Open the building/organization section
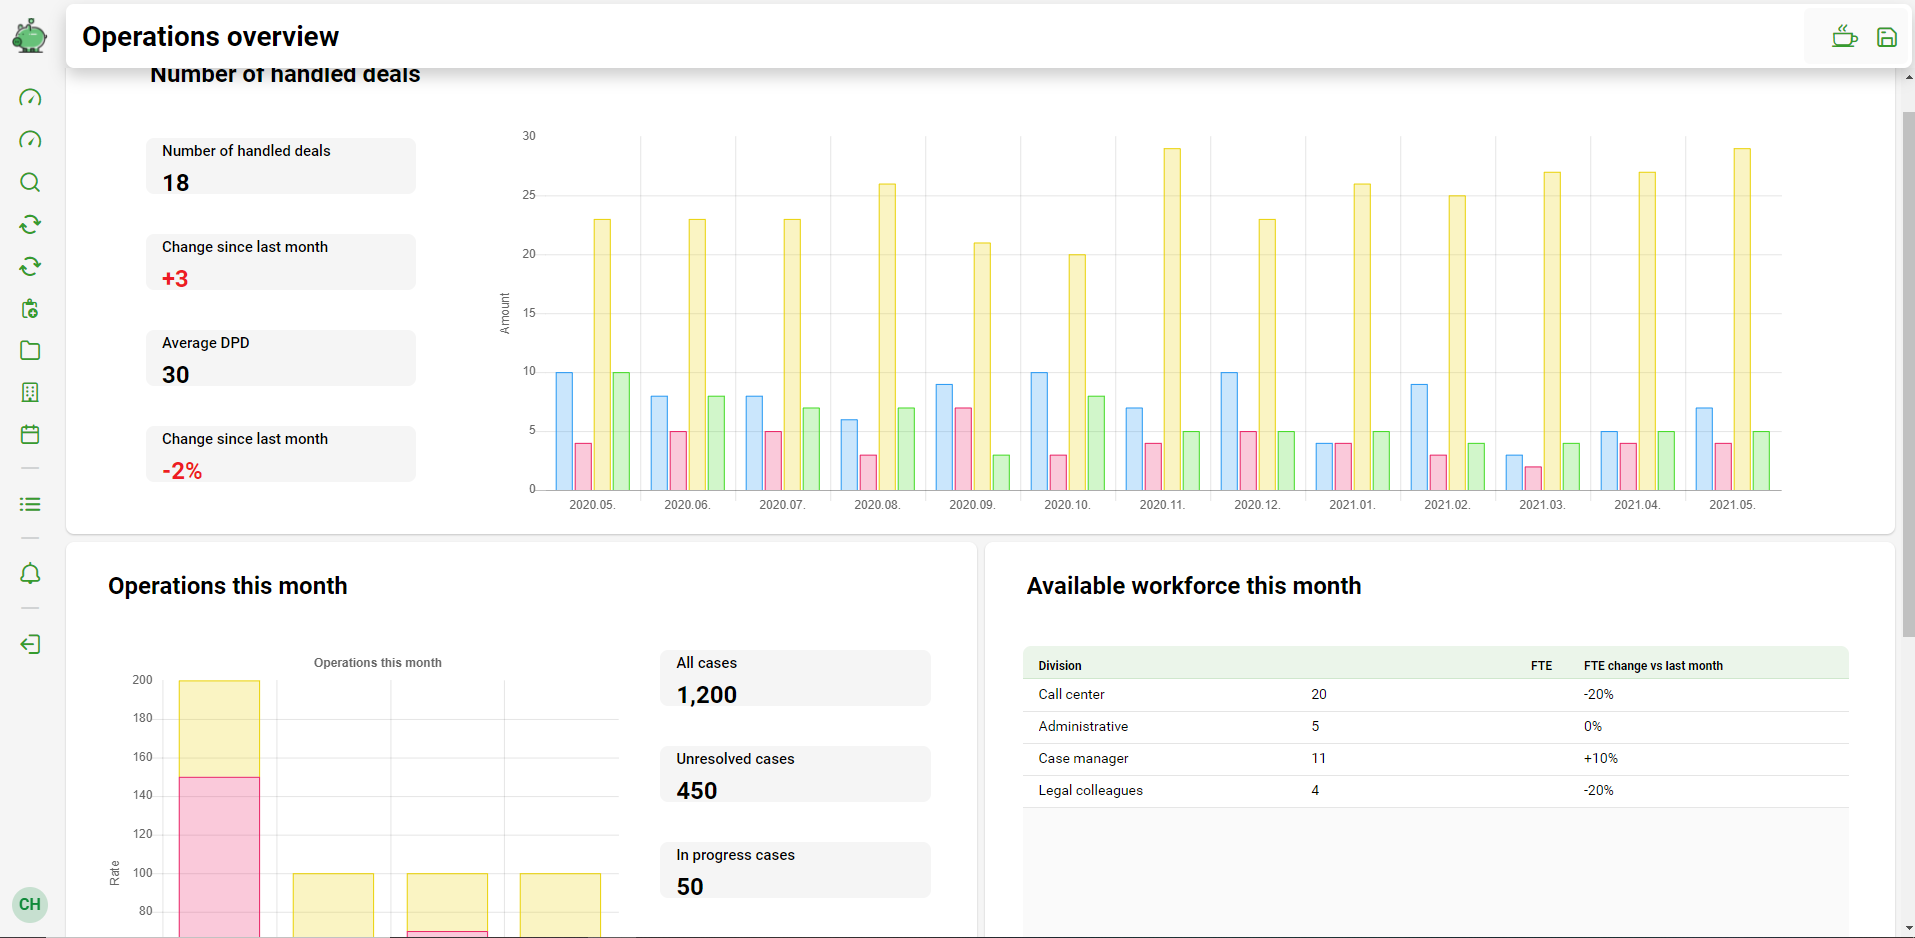This screenshot has height=938, width=1915. (x=30, y=392)
